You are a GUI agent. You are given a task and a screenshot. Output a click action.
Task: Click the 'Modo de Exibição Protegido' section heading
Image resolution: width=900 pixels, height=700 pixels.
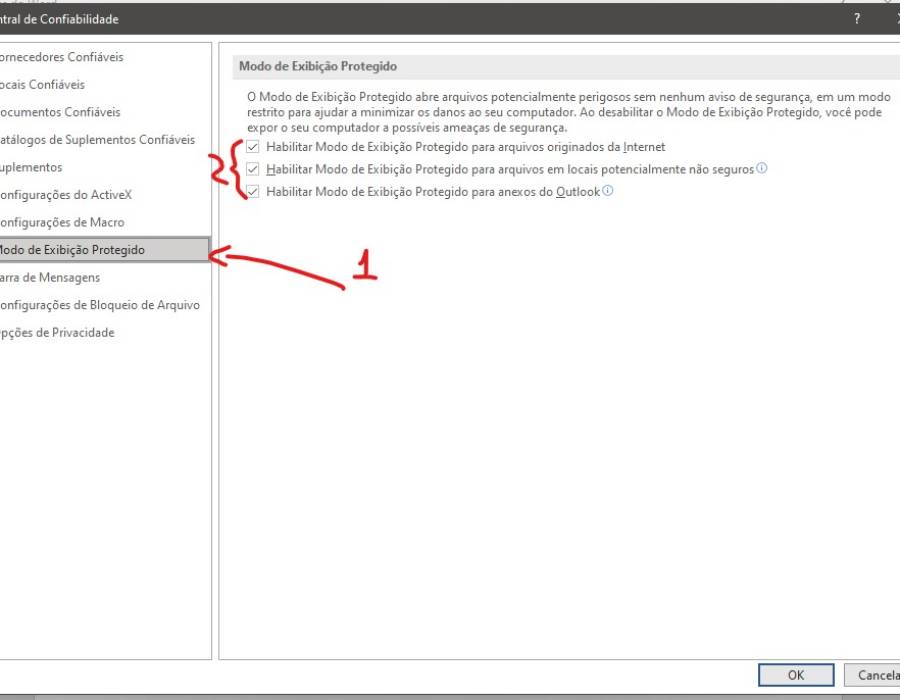(x=318, y=66)
